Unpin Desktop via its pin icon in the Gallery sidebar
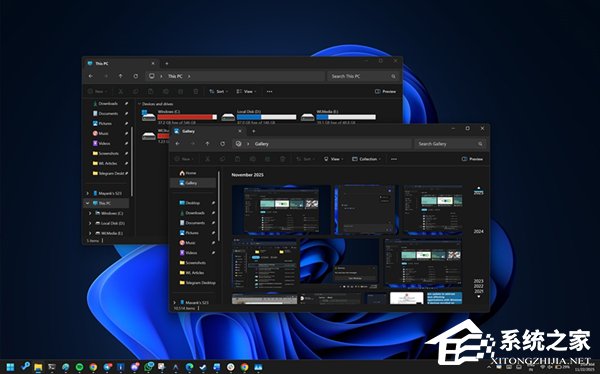Screen dimensions: 600x374 [x=213, y=203]
